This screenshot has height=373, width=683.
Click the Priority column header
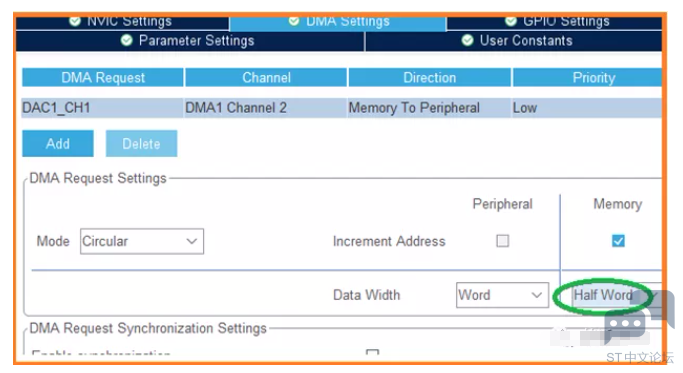point(587,78)
